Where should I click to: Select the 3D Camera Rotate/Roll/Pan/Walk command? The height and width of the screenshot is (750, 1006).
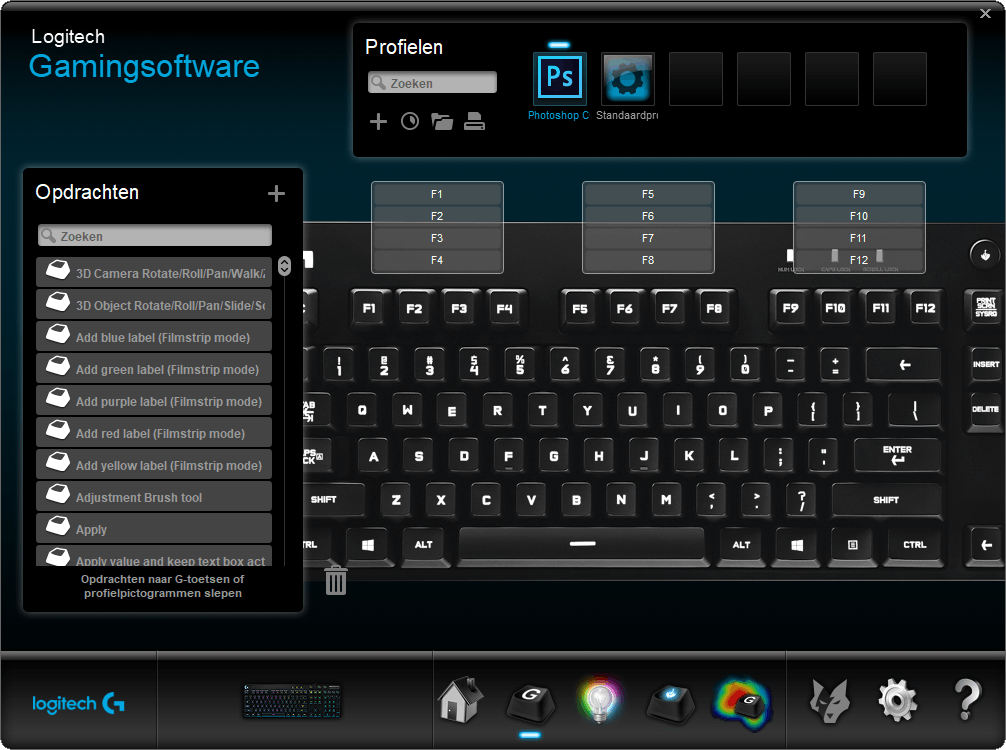pyautogui.click(x=154, y=272)
